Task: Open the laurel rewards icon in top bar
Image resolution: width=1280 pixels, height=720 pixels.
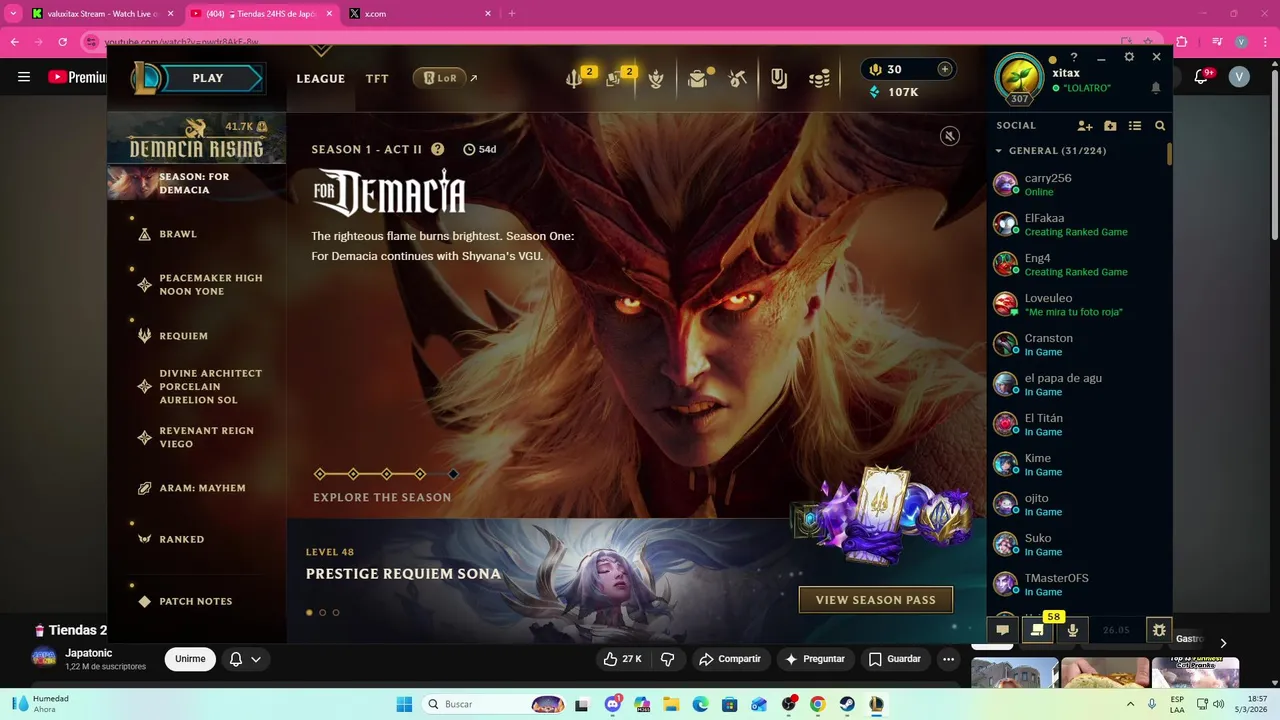Action: [x=656, y=78]
